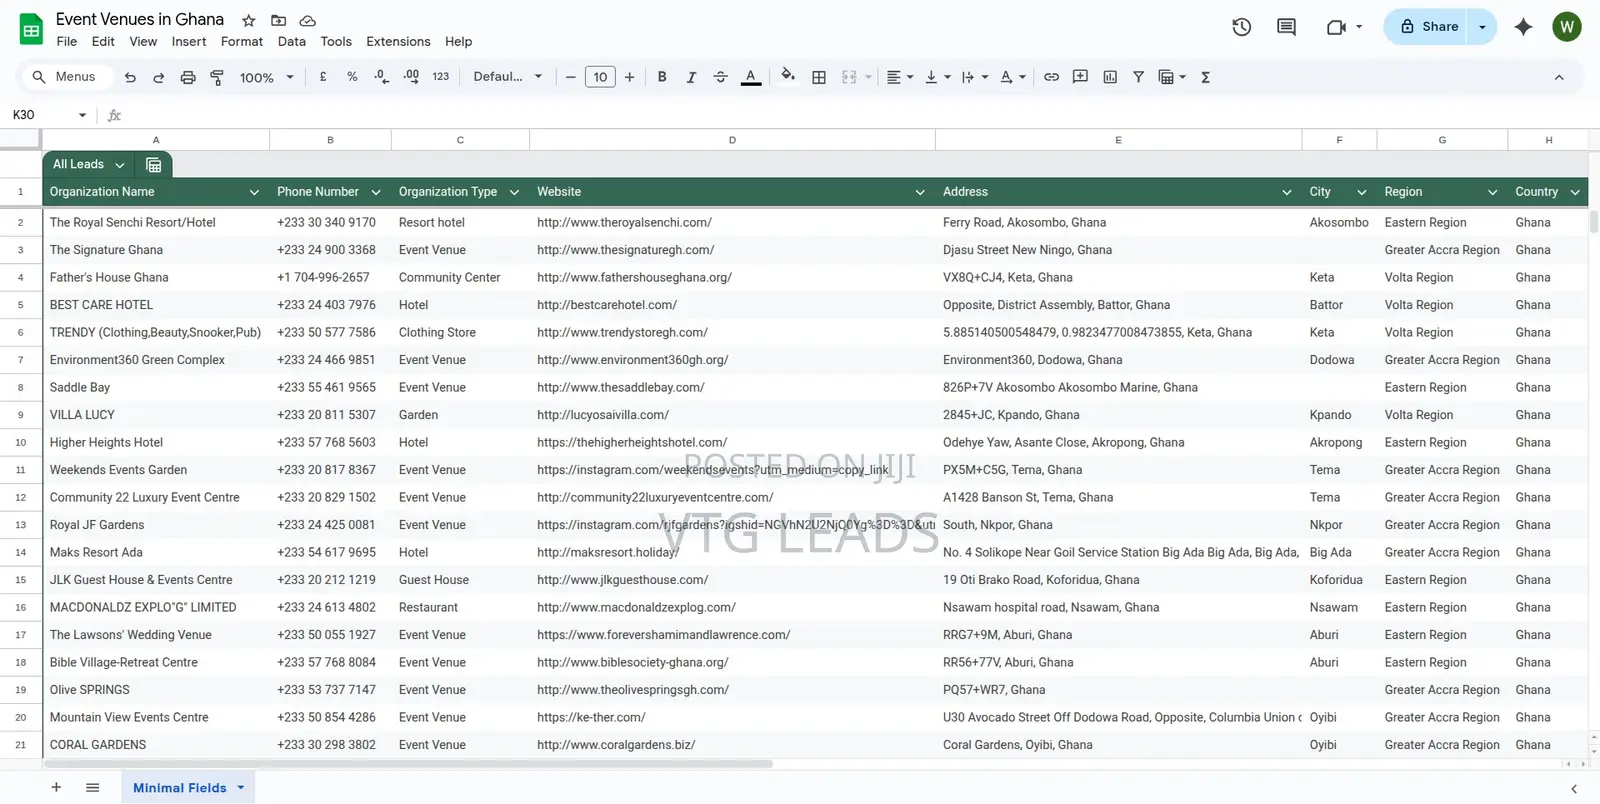Open the Edit menu
Viewport: 1600px width, 804px height.
[x=103, y=42]
